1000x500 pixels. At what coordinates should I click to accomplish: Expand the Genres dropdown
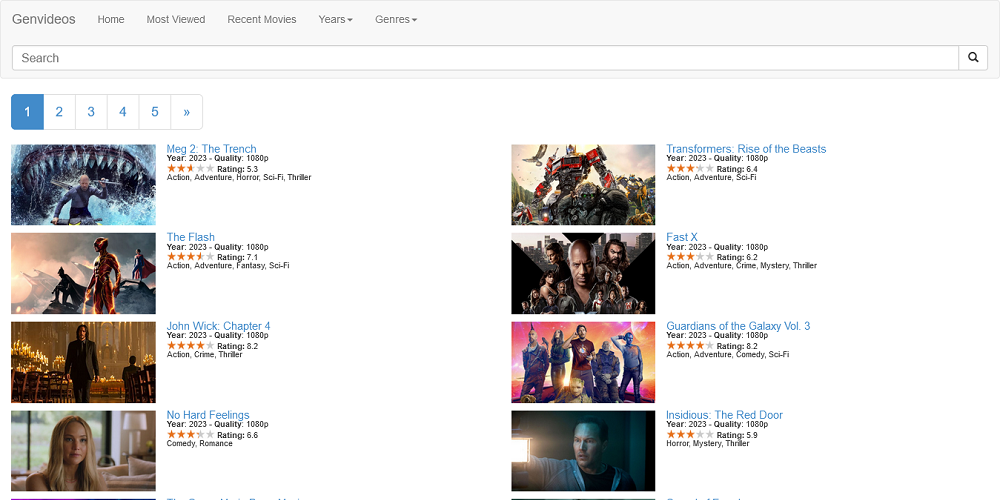click(x=396, y=19)
